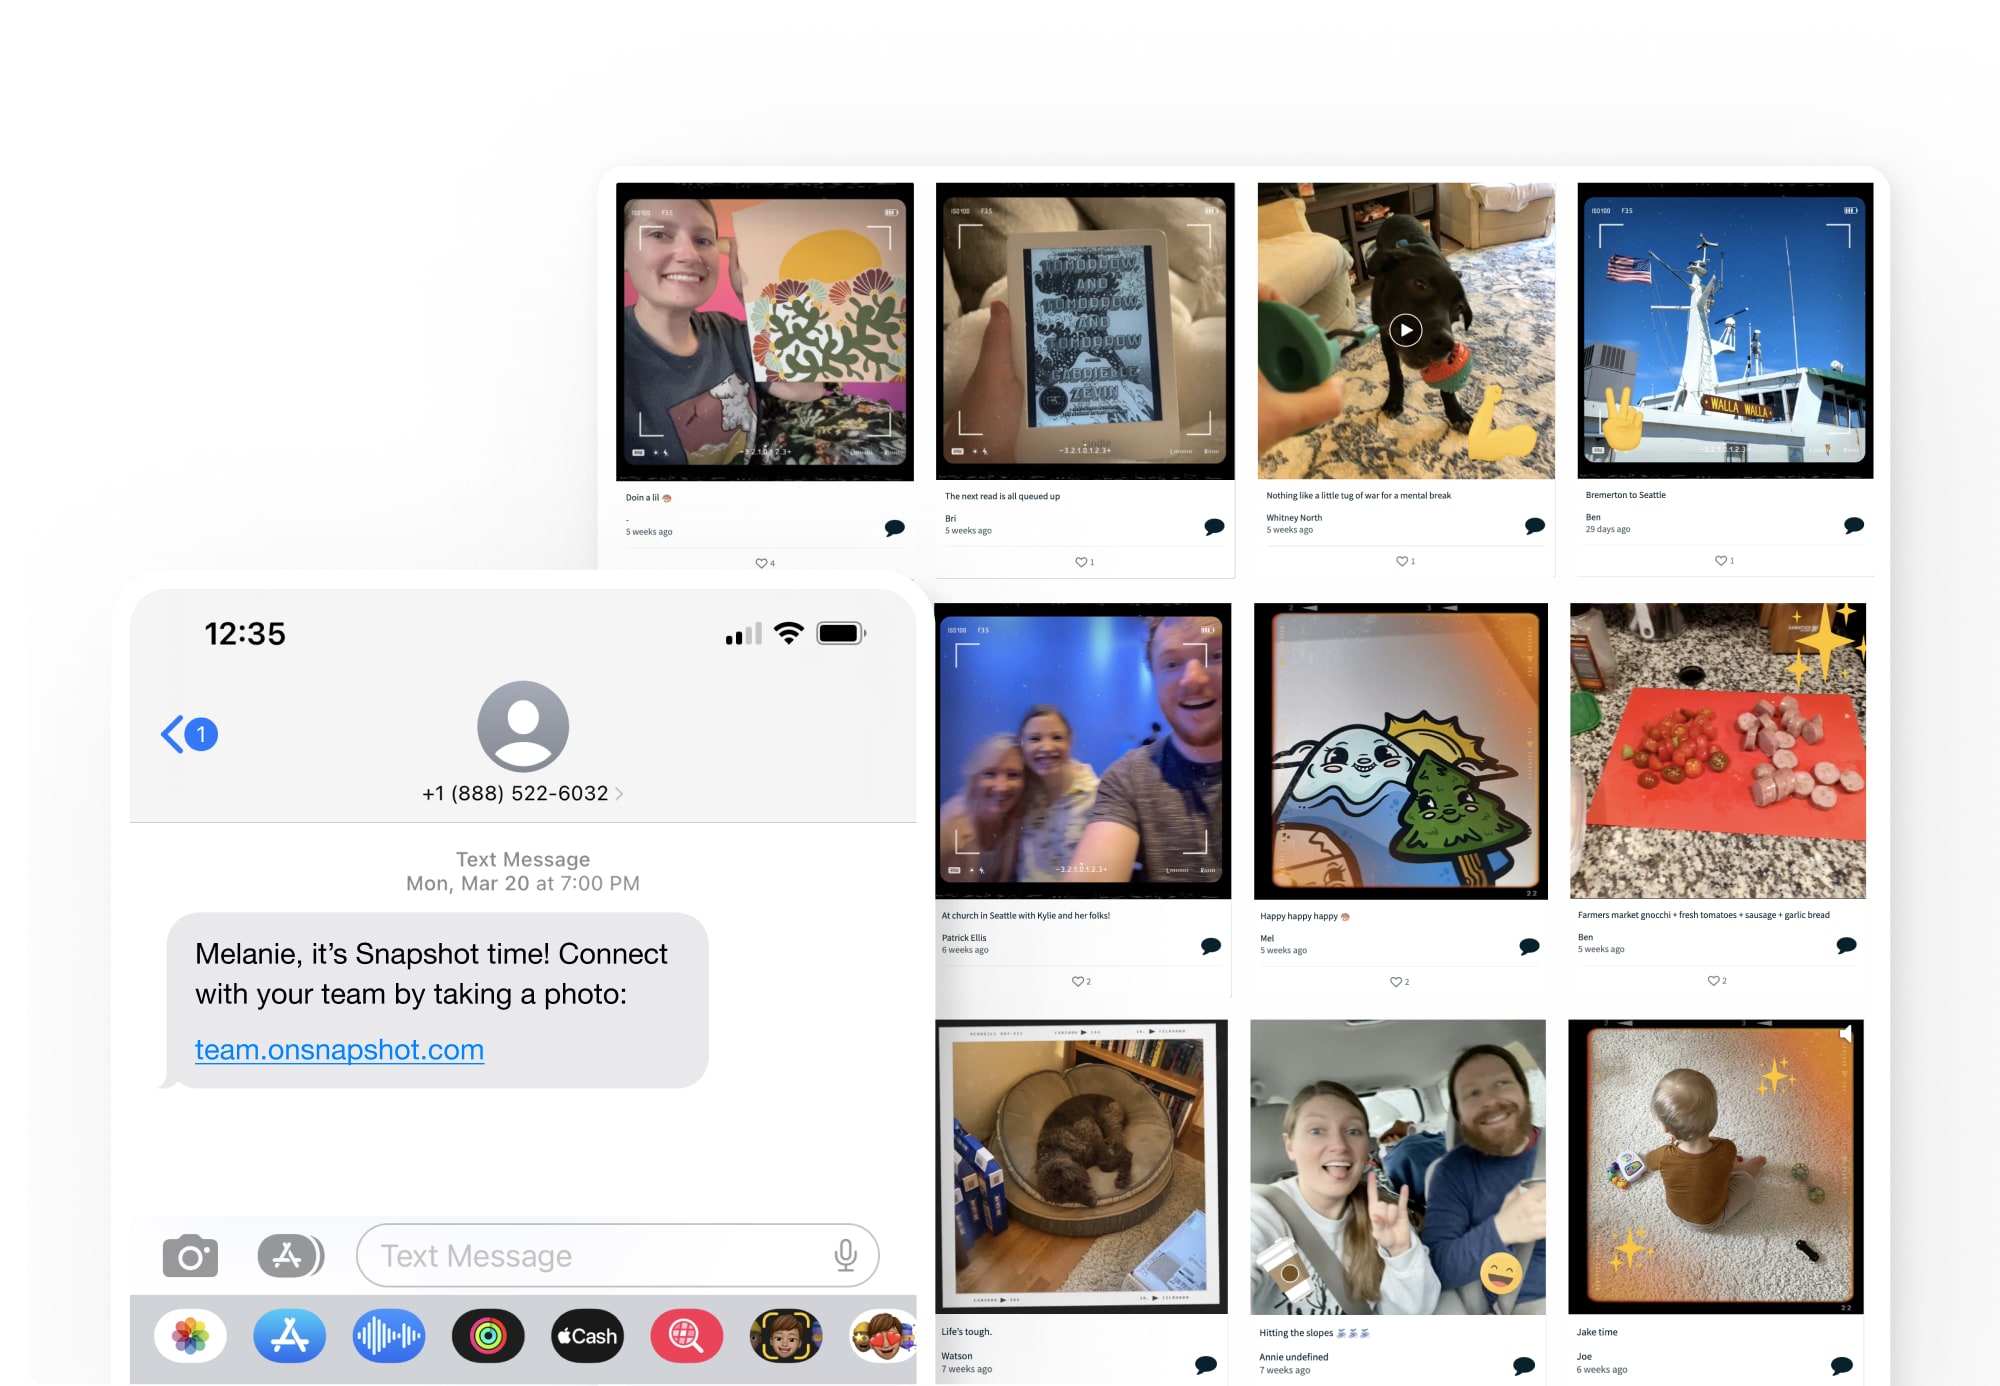Like Patrick Ellis's church in Seattle post

tap(1077, 982)
